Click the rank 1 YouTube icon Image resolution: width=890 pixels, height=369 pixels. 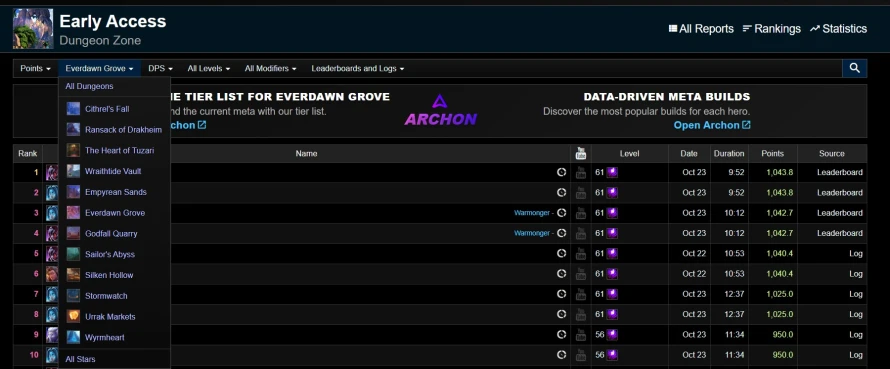point(581,173)
